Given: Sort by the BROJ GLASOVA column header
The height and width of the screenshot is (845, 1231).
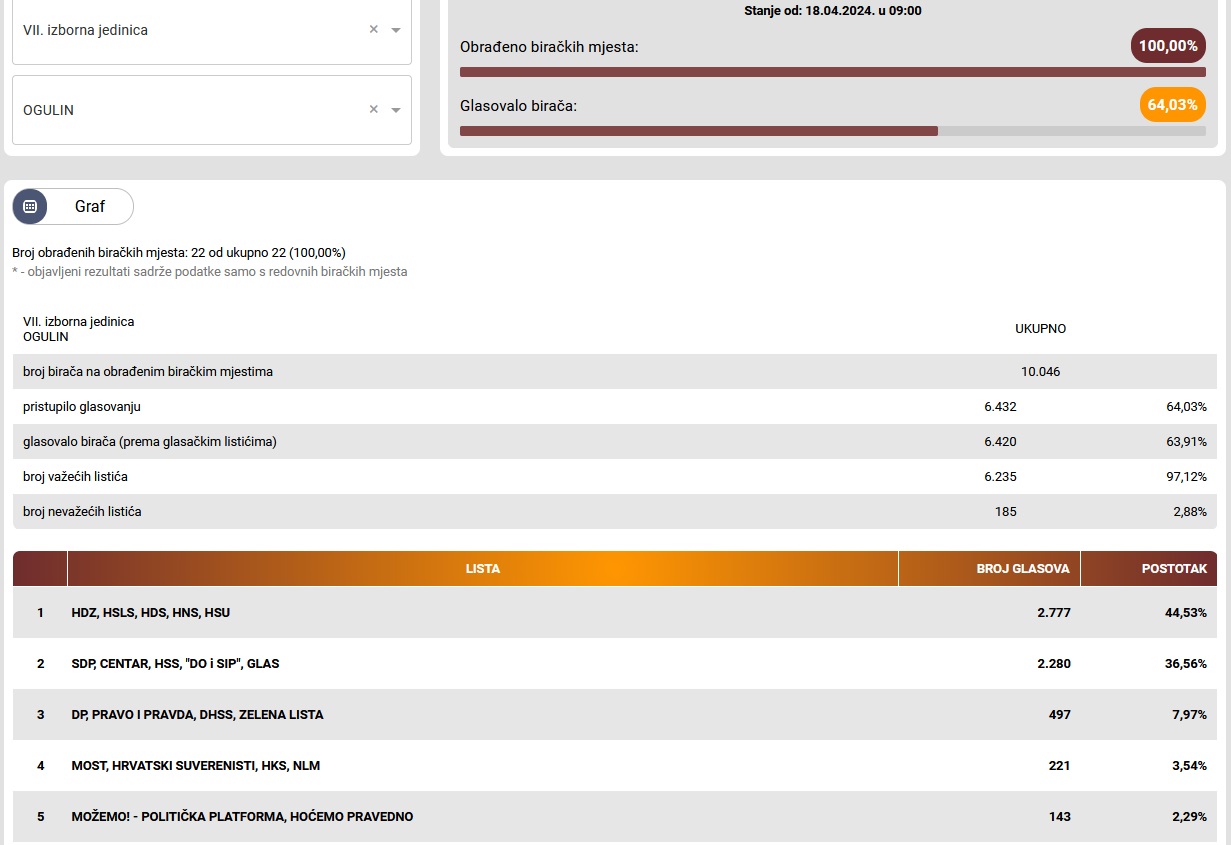Looking at the screenshot, I should point(1022,568).
